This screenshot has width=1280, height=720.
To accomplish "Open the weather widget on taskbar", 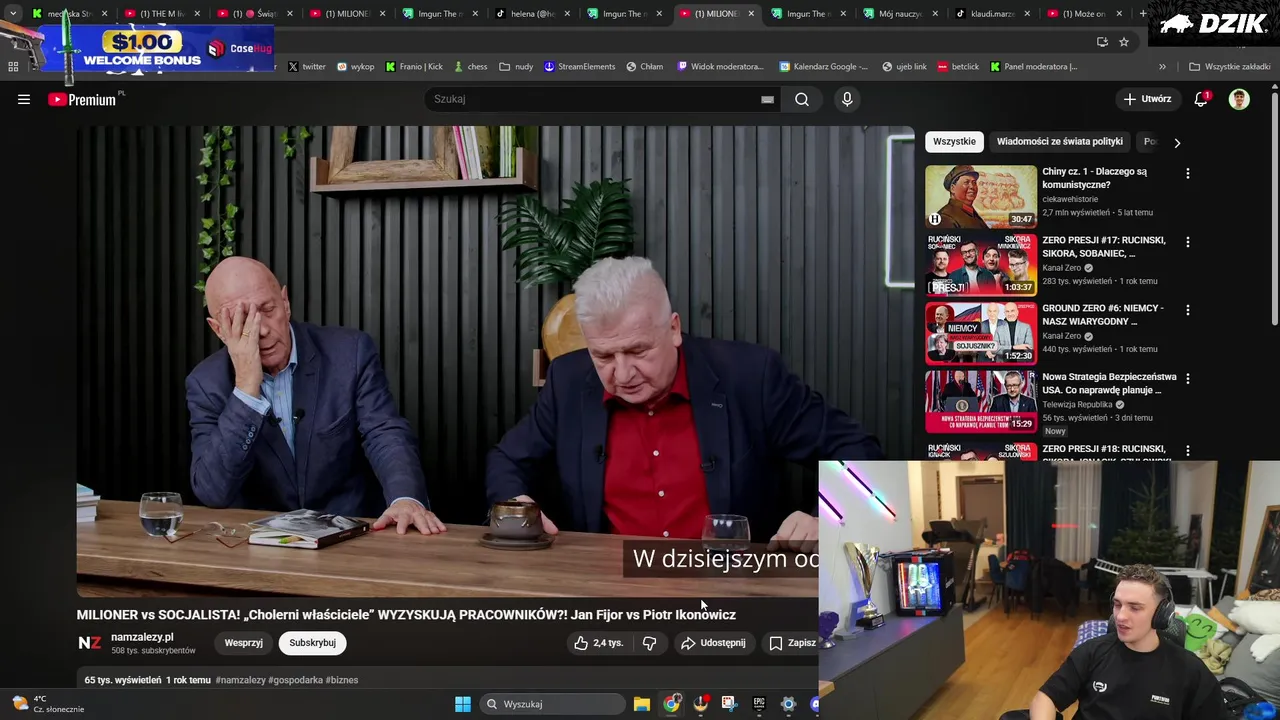I will point(48,704).
